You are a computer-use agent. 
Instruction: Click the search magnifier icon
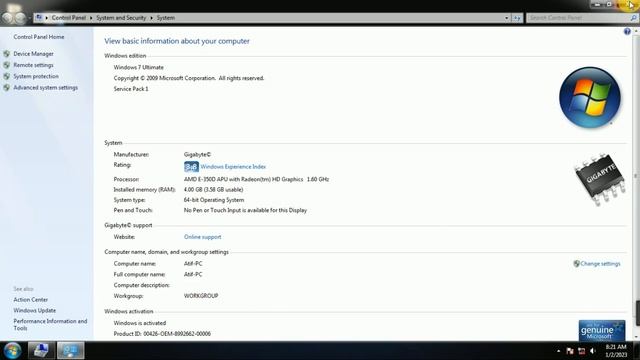click(633, 18)
